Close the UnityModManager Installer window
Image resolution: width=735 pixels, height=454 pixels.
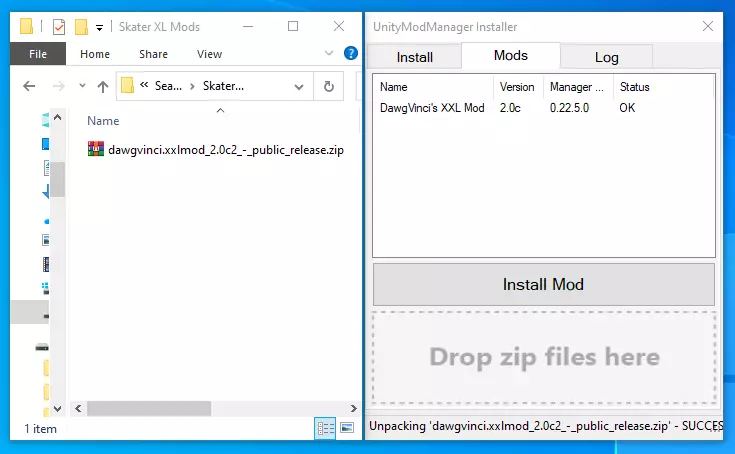click(708, 26)
